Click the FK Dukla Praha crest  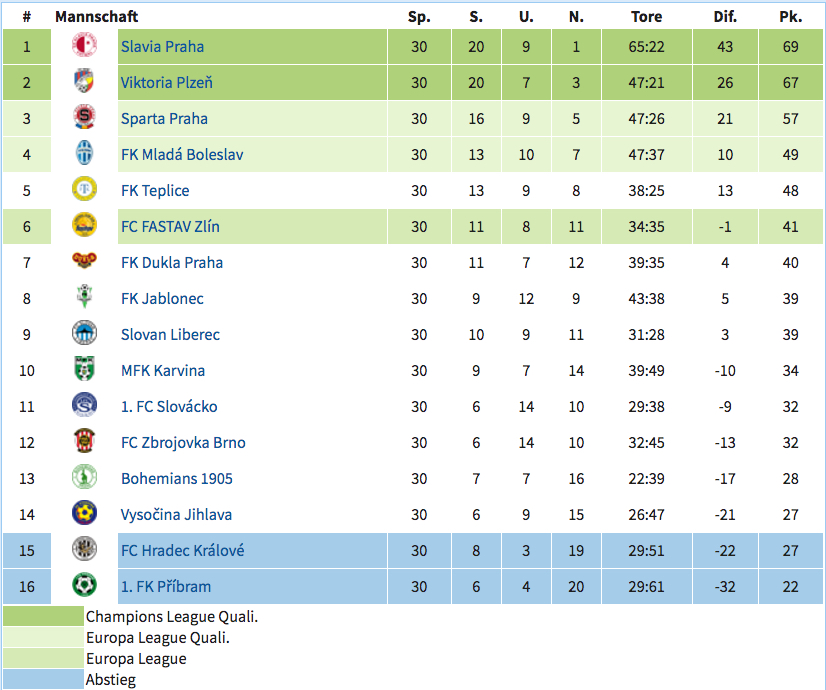click(84, 261)
